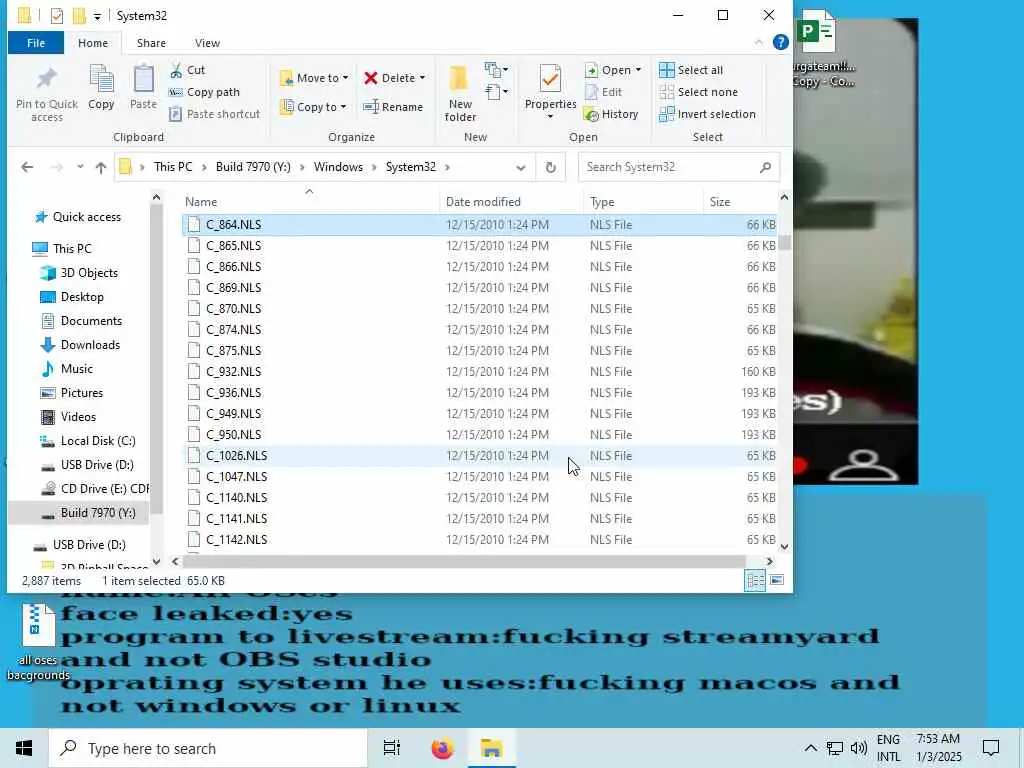Image resolution: width=1024 pixels, height=768 pixels.
Task: Click Build 7970 (Y:) breadcrumb
Action: tap(253, 167)
